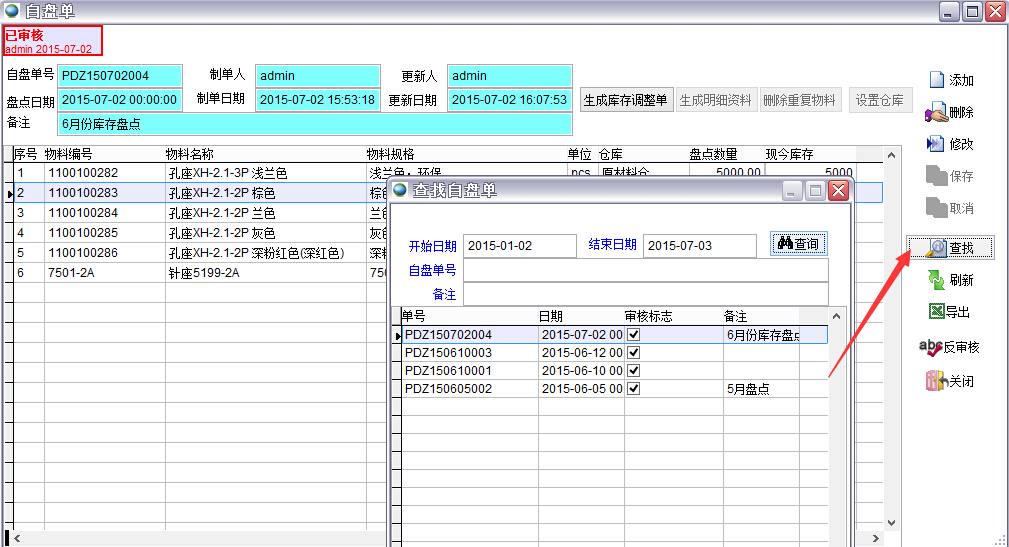Focus the 自盘单号 field in search dialog
This screenshot has width=1009, height=547.
[645, 270]
